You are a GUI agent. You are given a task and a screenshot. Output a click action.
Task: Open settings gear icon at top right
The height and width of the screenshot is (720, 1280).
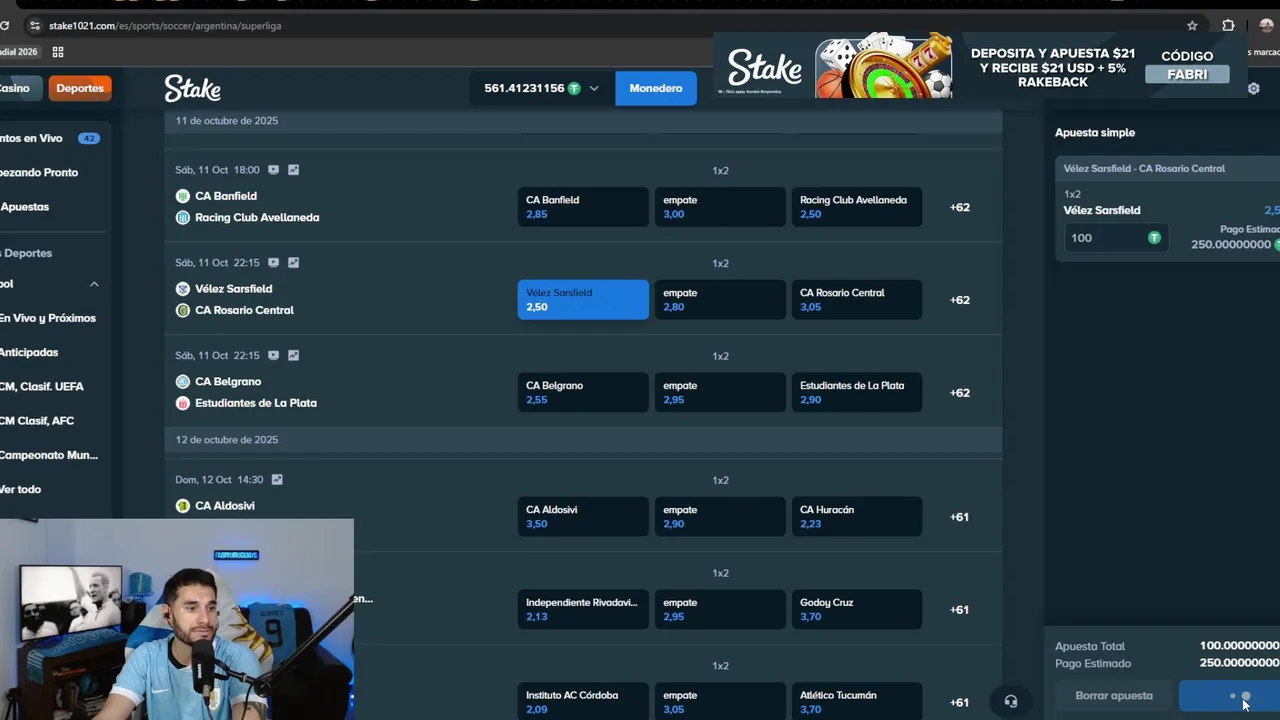pyautogui.click(x=1253, y=89)
